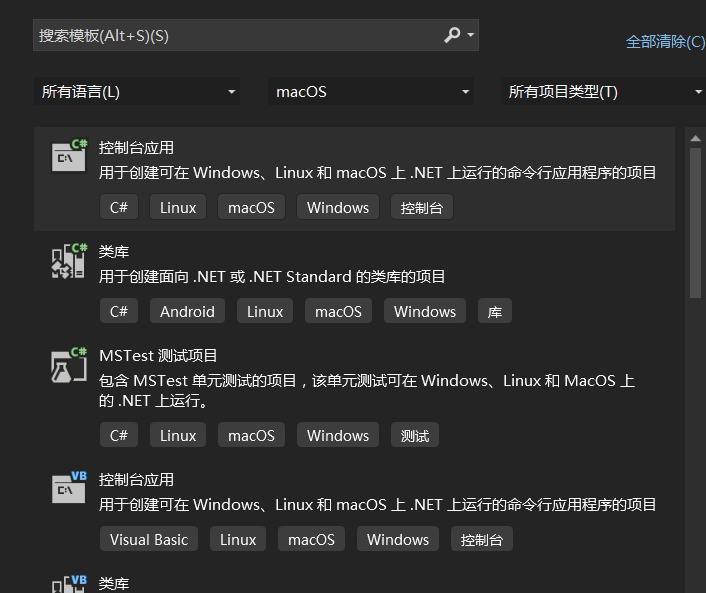This screenshot has height=593, width=706.
Task: Click macOS tag under VB 控制台应用
Action: click(x=311, y=539)
